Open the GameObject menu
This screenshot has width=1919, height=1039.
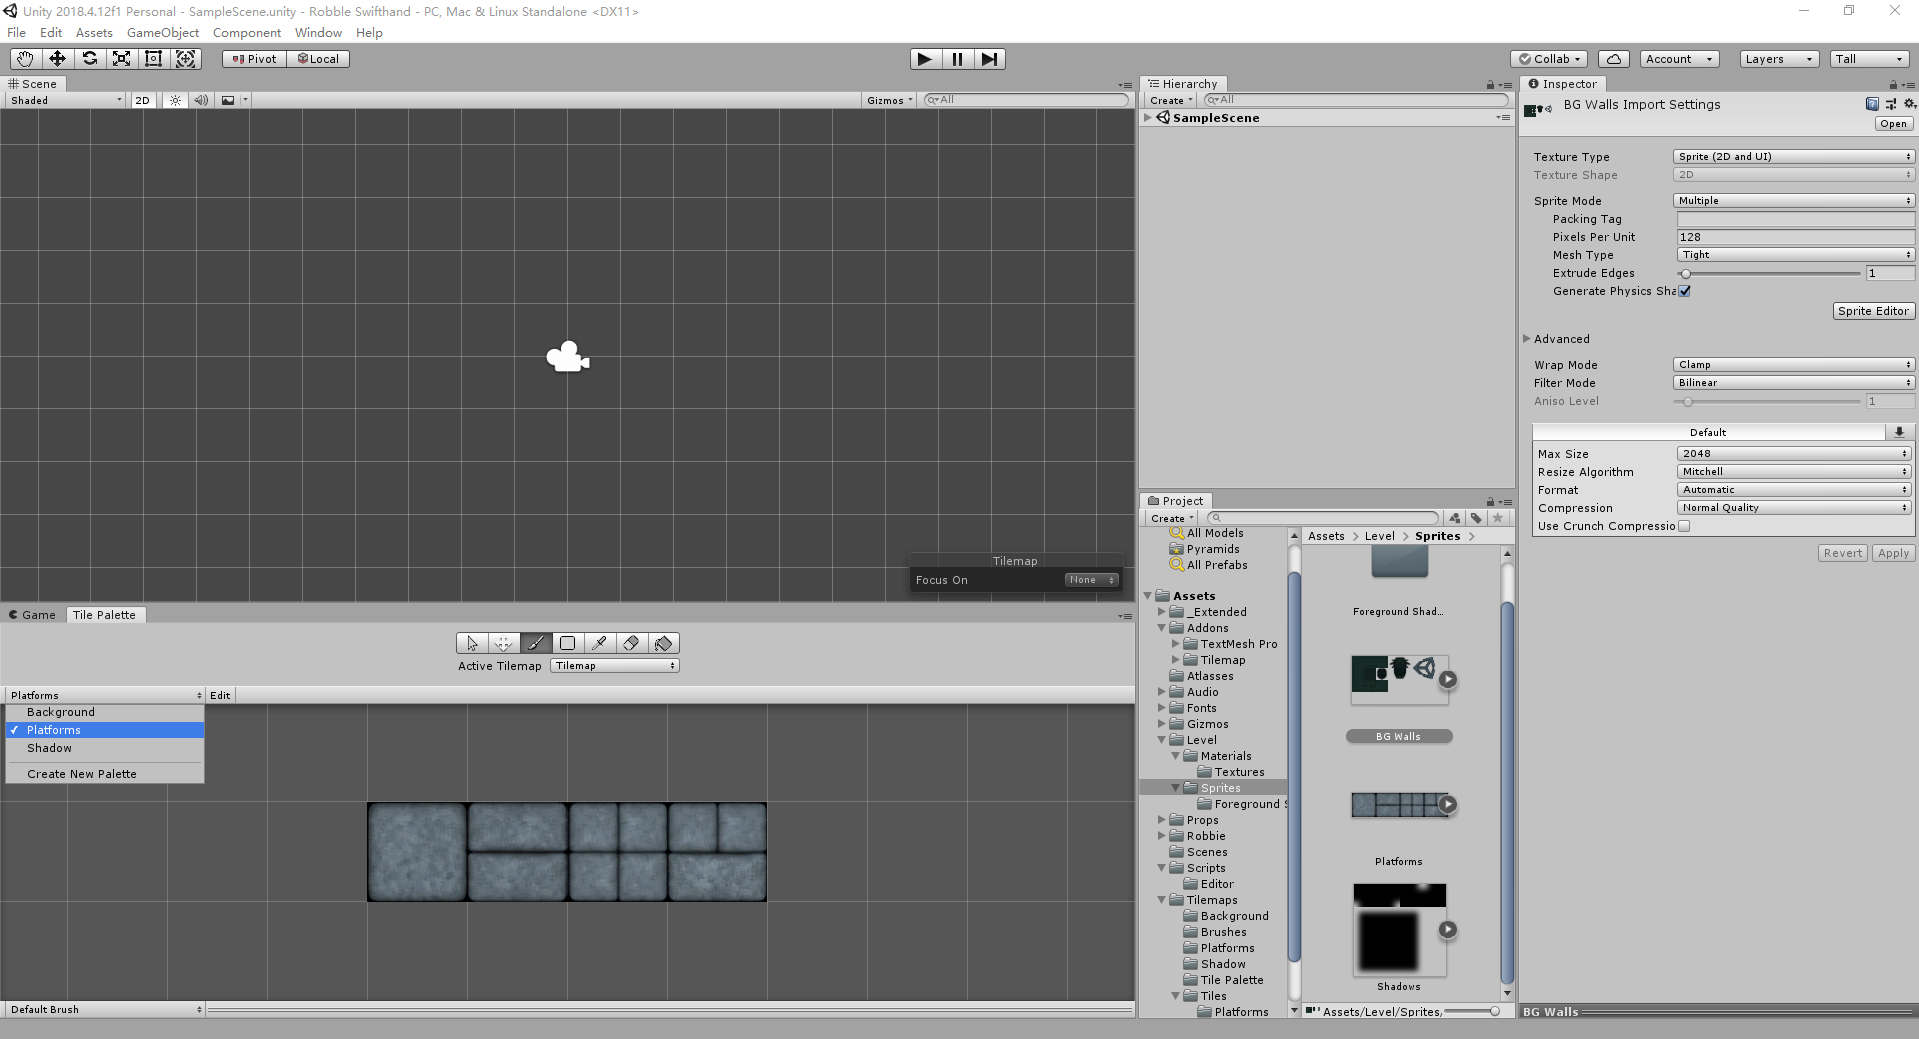(x=163, y=32)
